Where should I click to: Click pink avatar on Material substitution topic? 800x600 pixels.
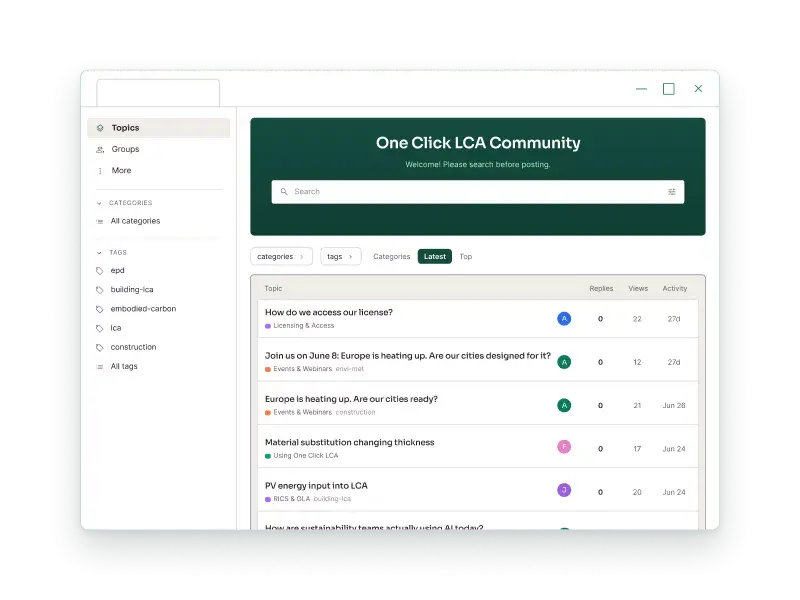point(564,447)
